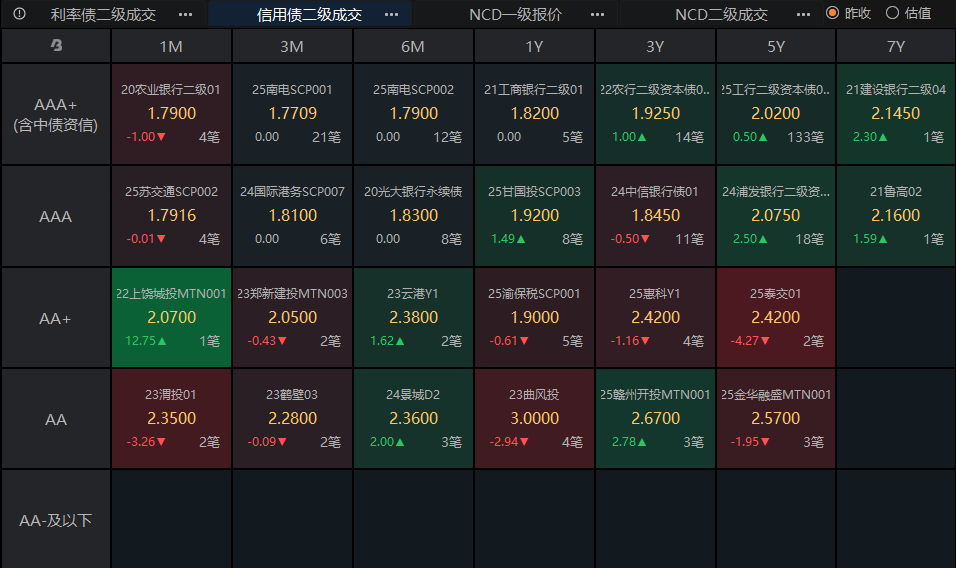Open the 21建设银行二级04 bond cell
The height and width of the screenshot is (568, 956).
coord(896,114)
